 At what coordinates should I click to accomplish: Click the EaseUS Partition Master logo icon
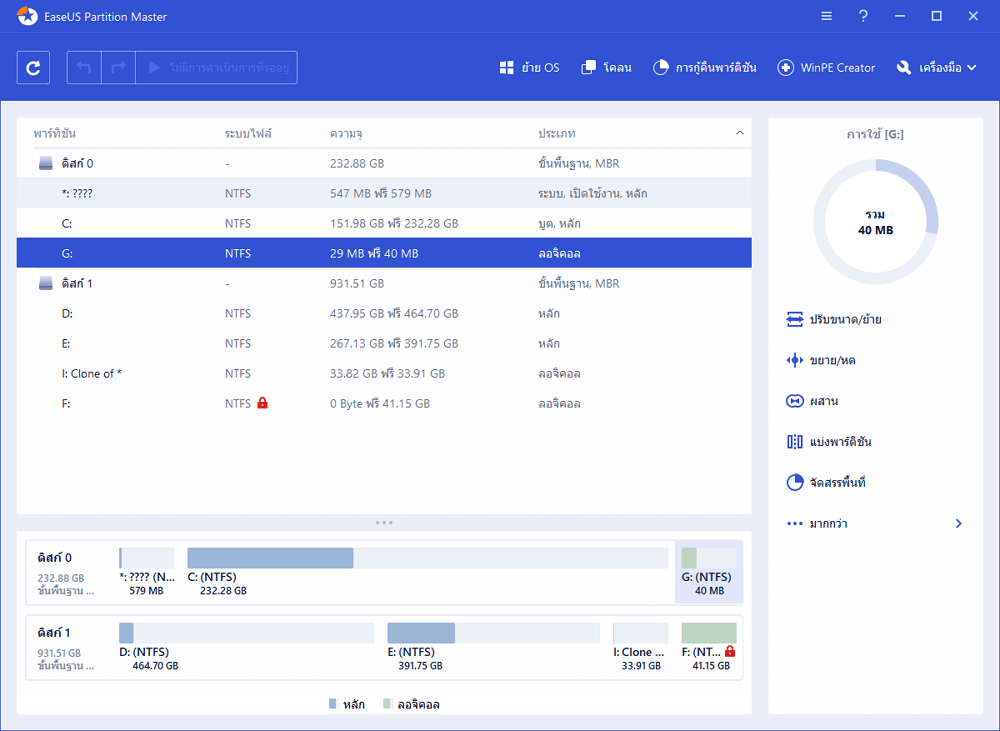(27, 16)
